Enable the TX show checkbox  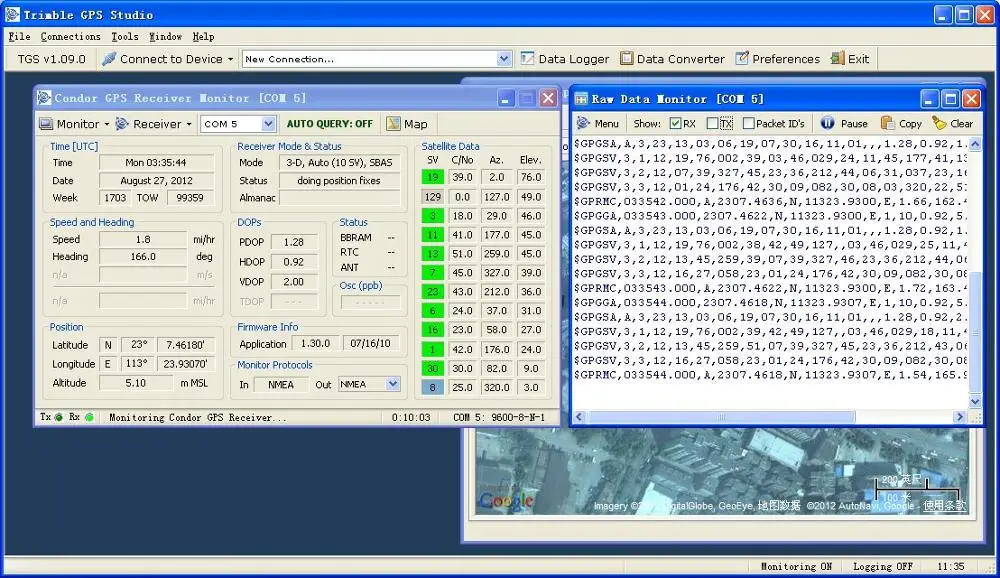click(x=712, y=123)
